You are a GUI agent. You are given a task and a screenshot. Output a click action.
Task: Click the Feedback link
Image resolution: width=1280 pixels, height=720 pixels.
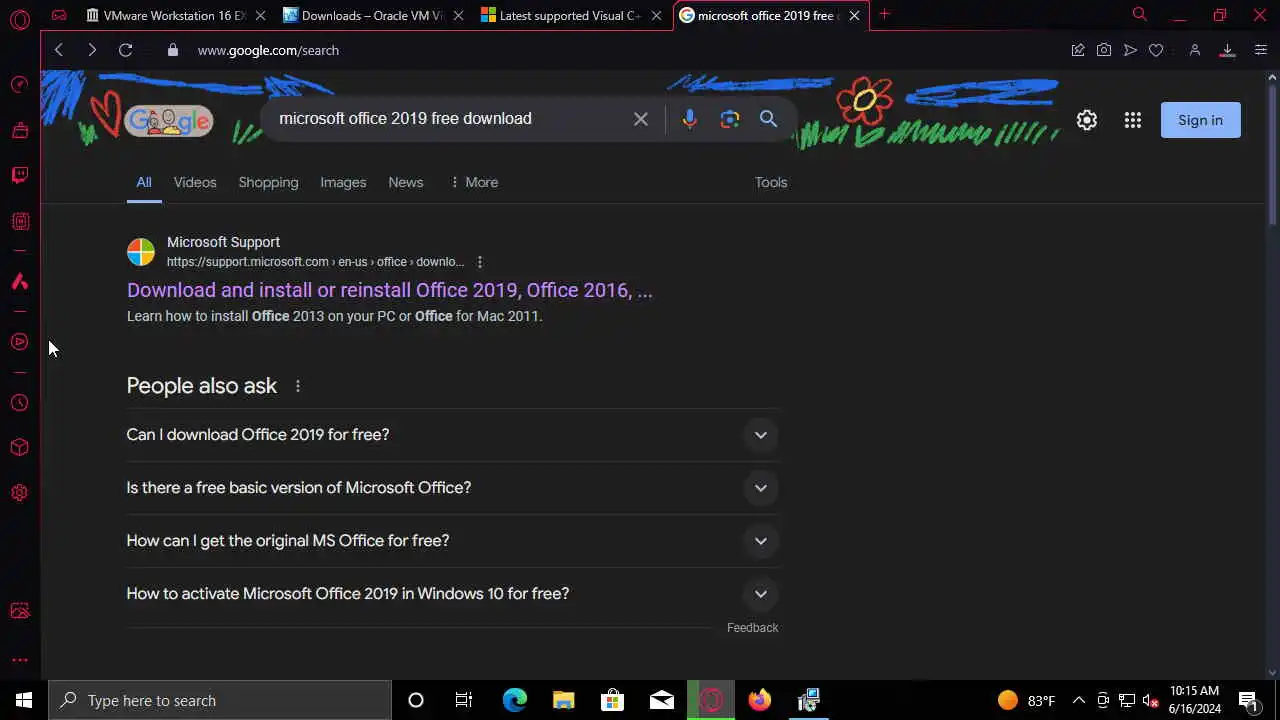point(752,628)
